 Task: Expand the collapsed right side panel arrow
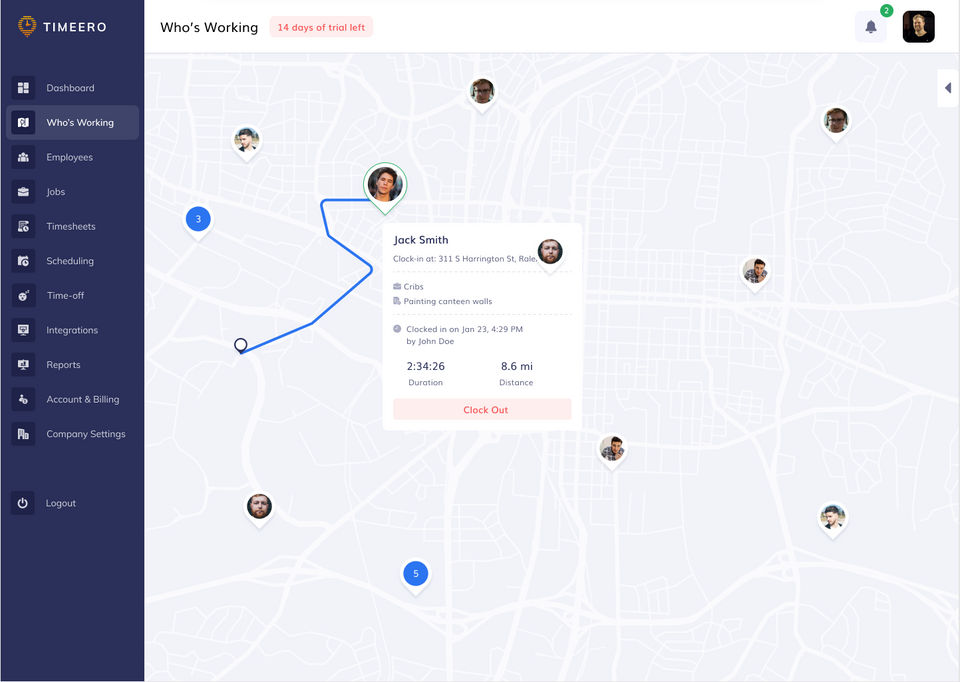[948, 88]
